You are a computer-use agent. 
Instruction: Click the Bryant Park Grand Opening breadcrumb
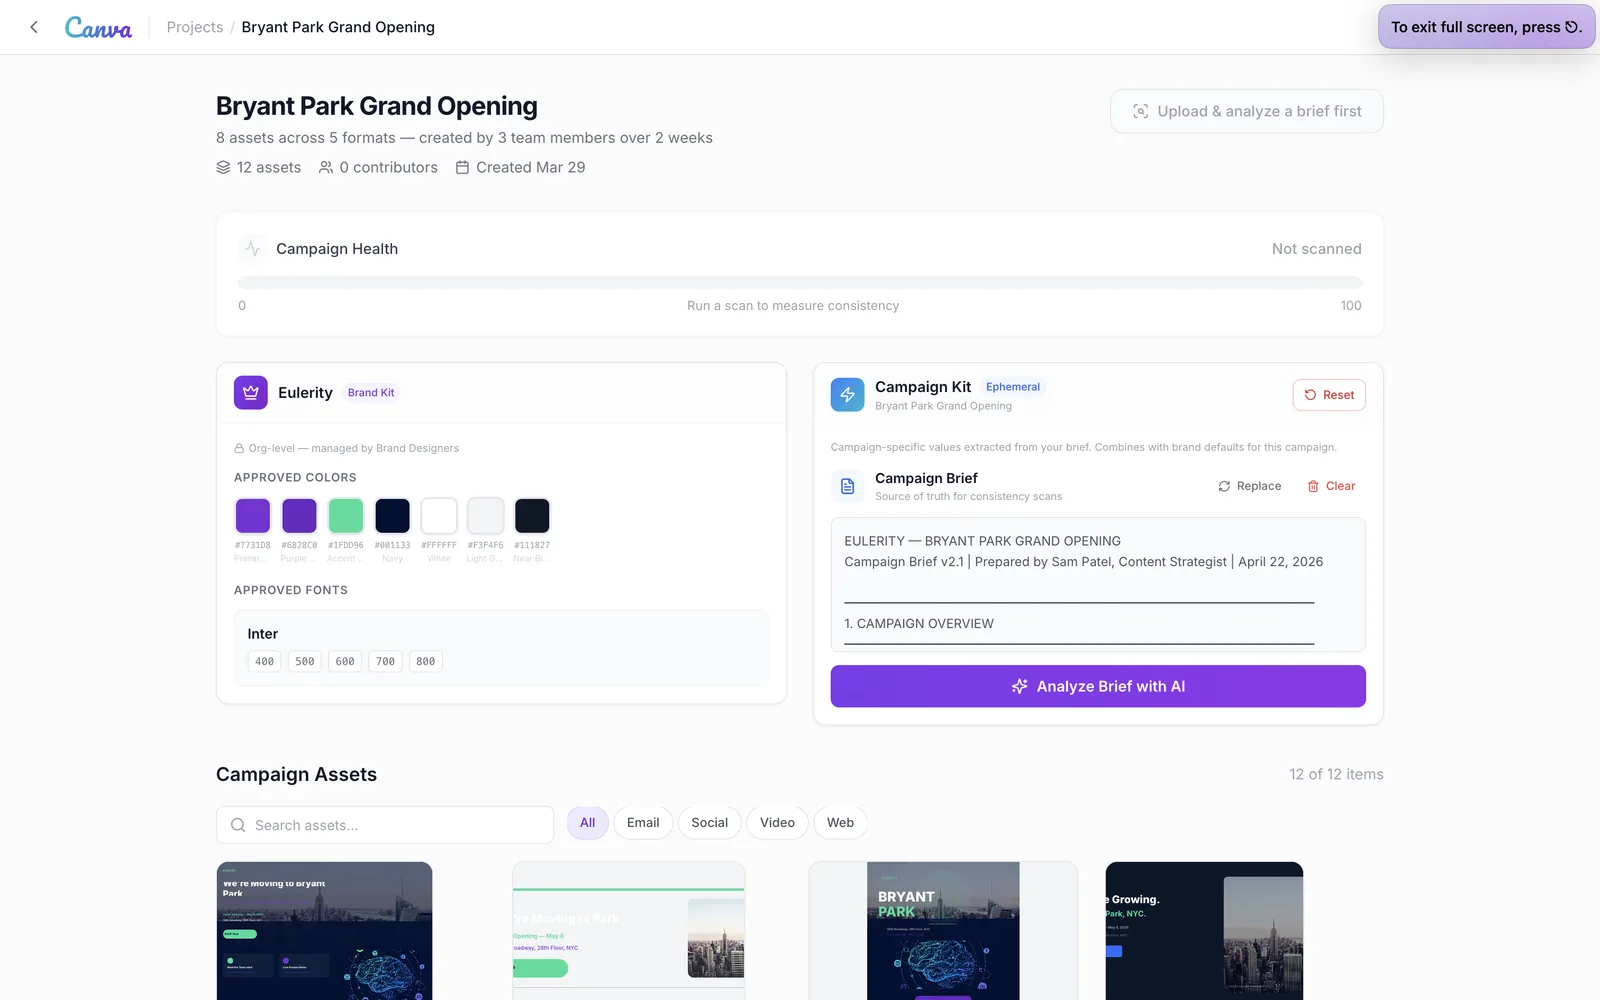338,27
